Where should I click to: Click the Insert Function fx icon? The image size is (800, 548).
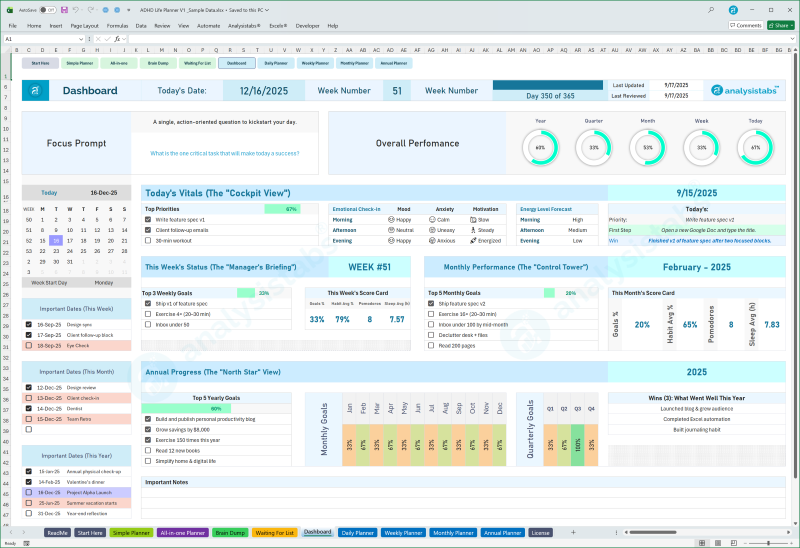(x=116, y=39)
